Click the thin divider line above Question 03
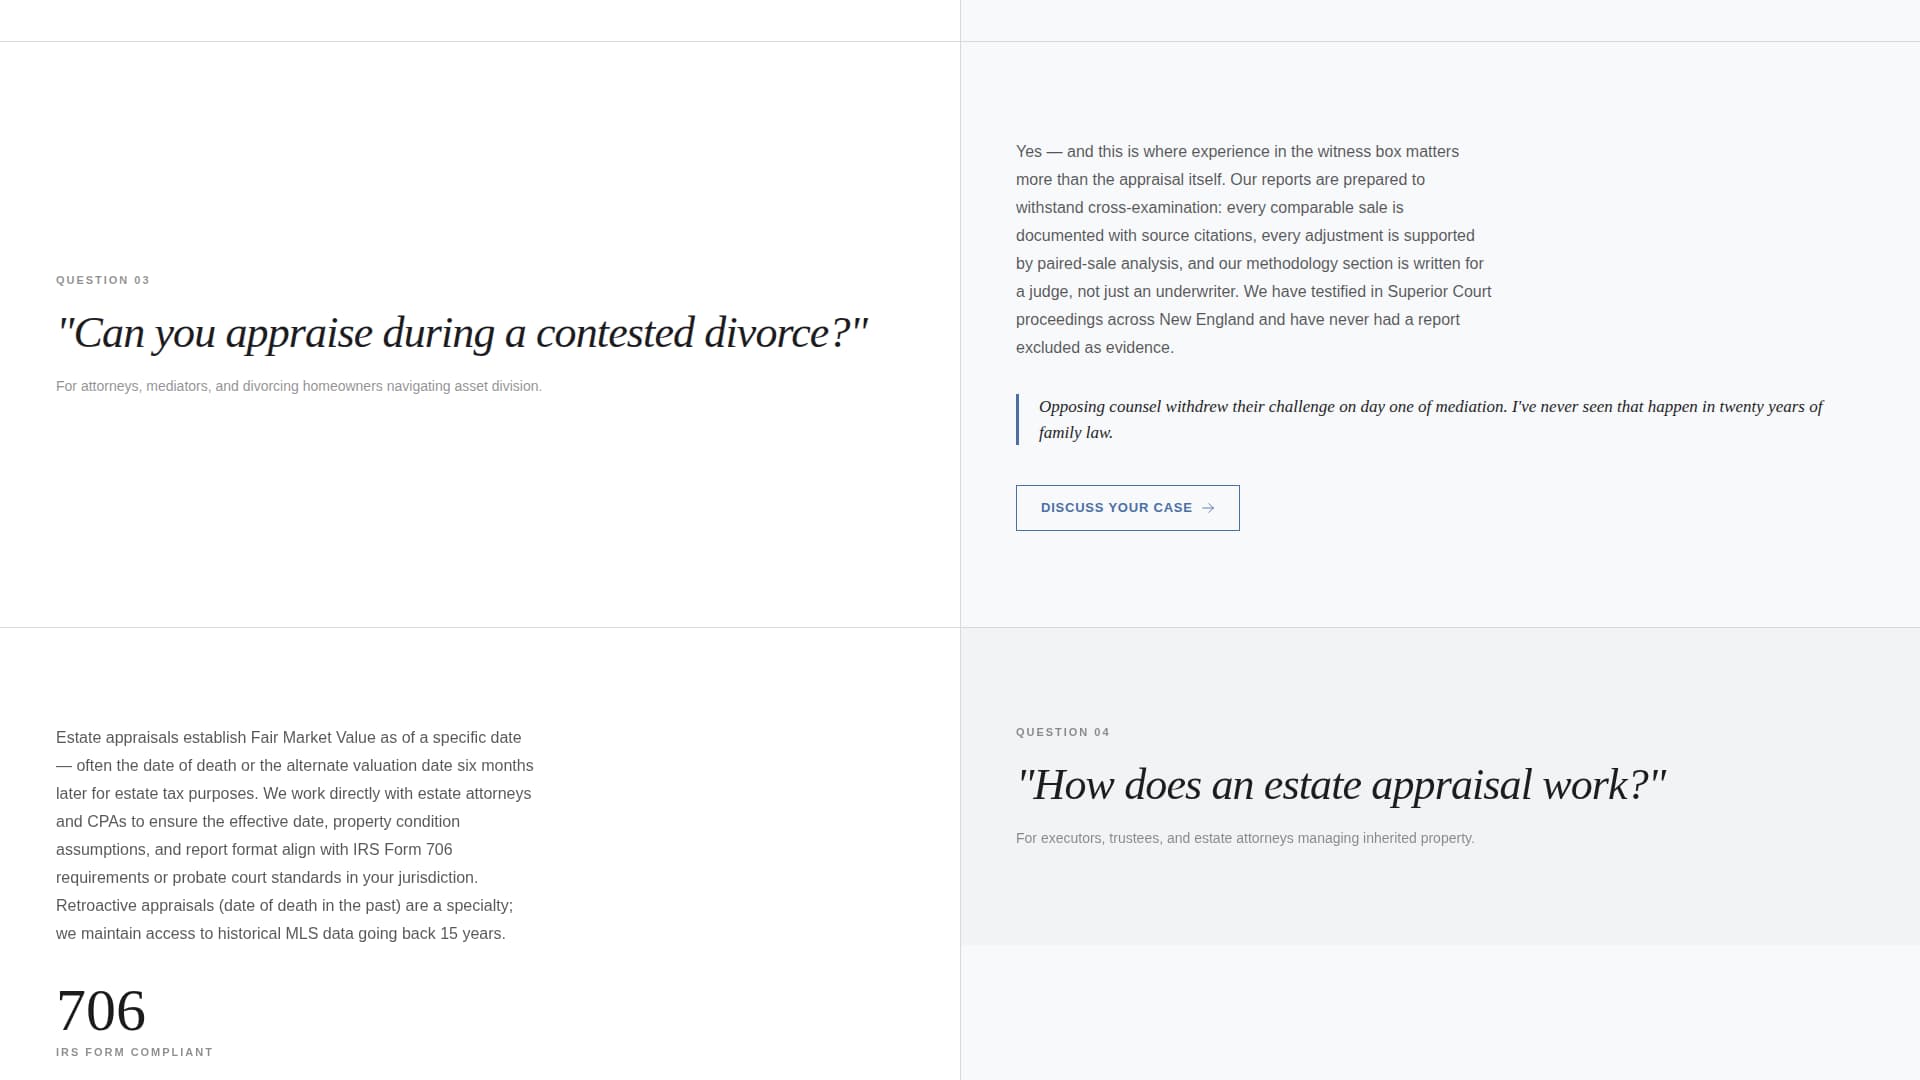 480,41
